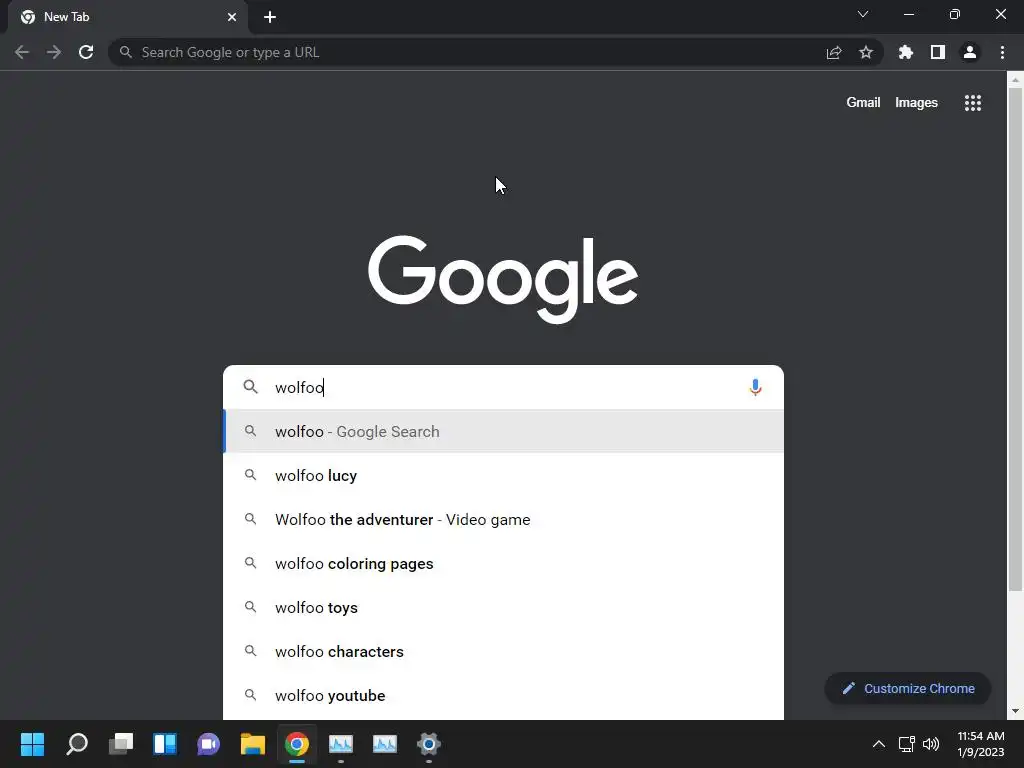
Task: Close the New Tab tab
Action: coord(232,17)
